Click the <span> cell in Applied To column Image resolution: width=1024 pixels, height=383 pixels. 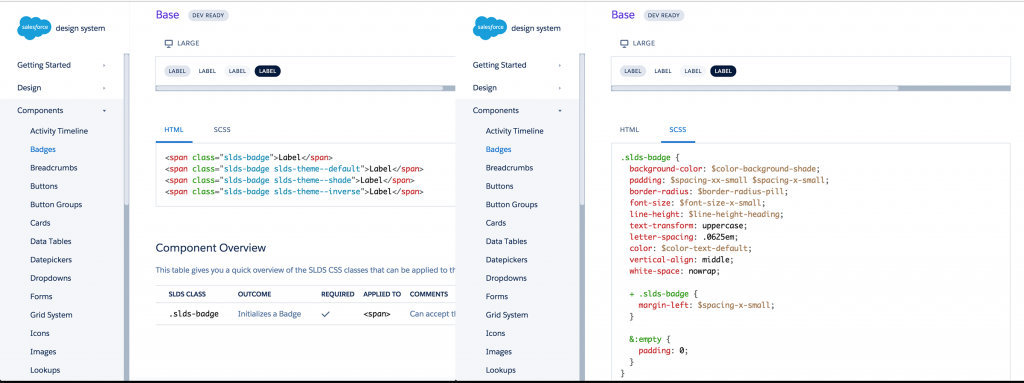(377, 314)
